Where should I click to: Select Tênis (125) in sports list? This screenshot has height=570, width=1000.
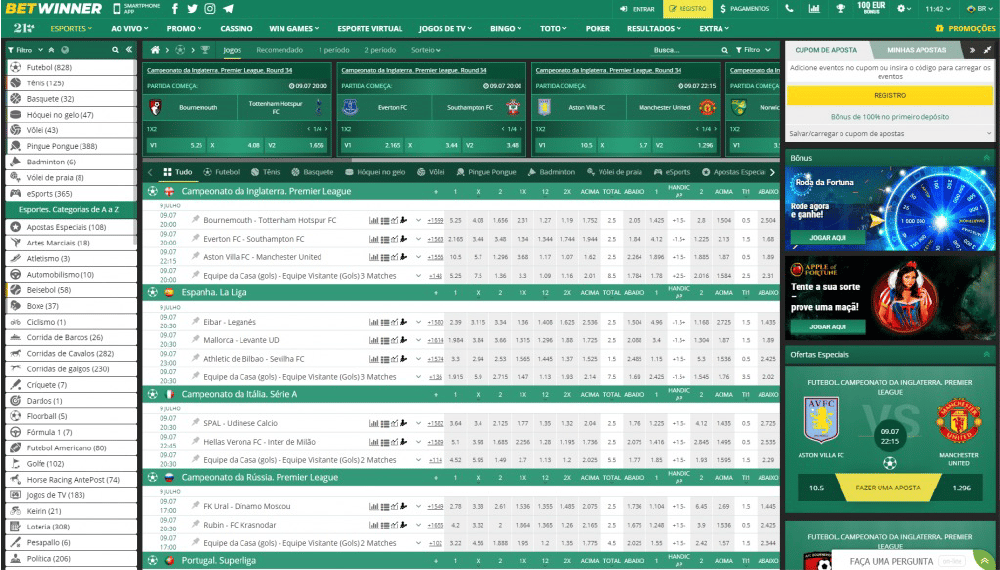[71, 83]
